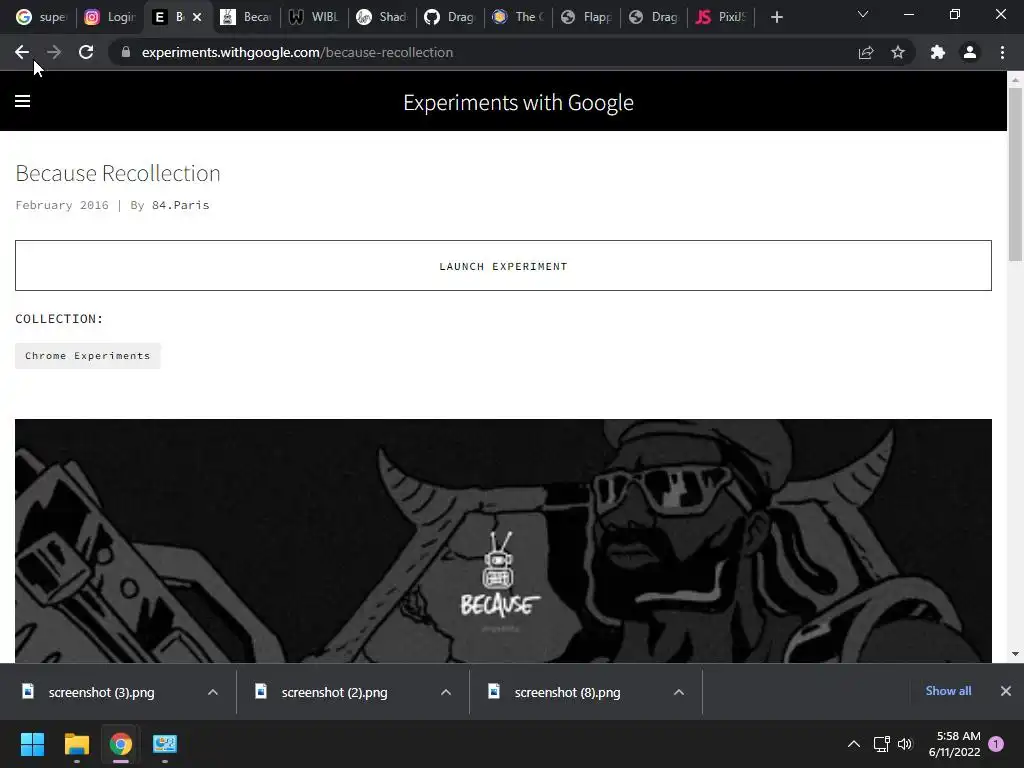Show hidden system tray icons
Screen dimensions: 1024x768
pyautogui.click(x=854, y=744)
